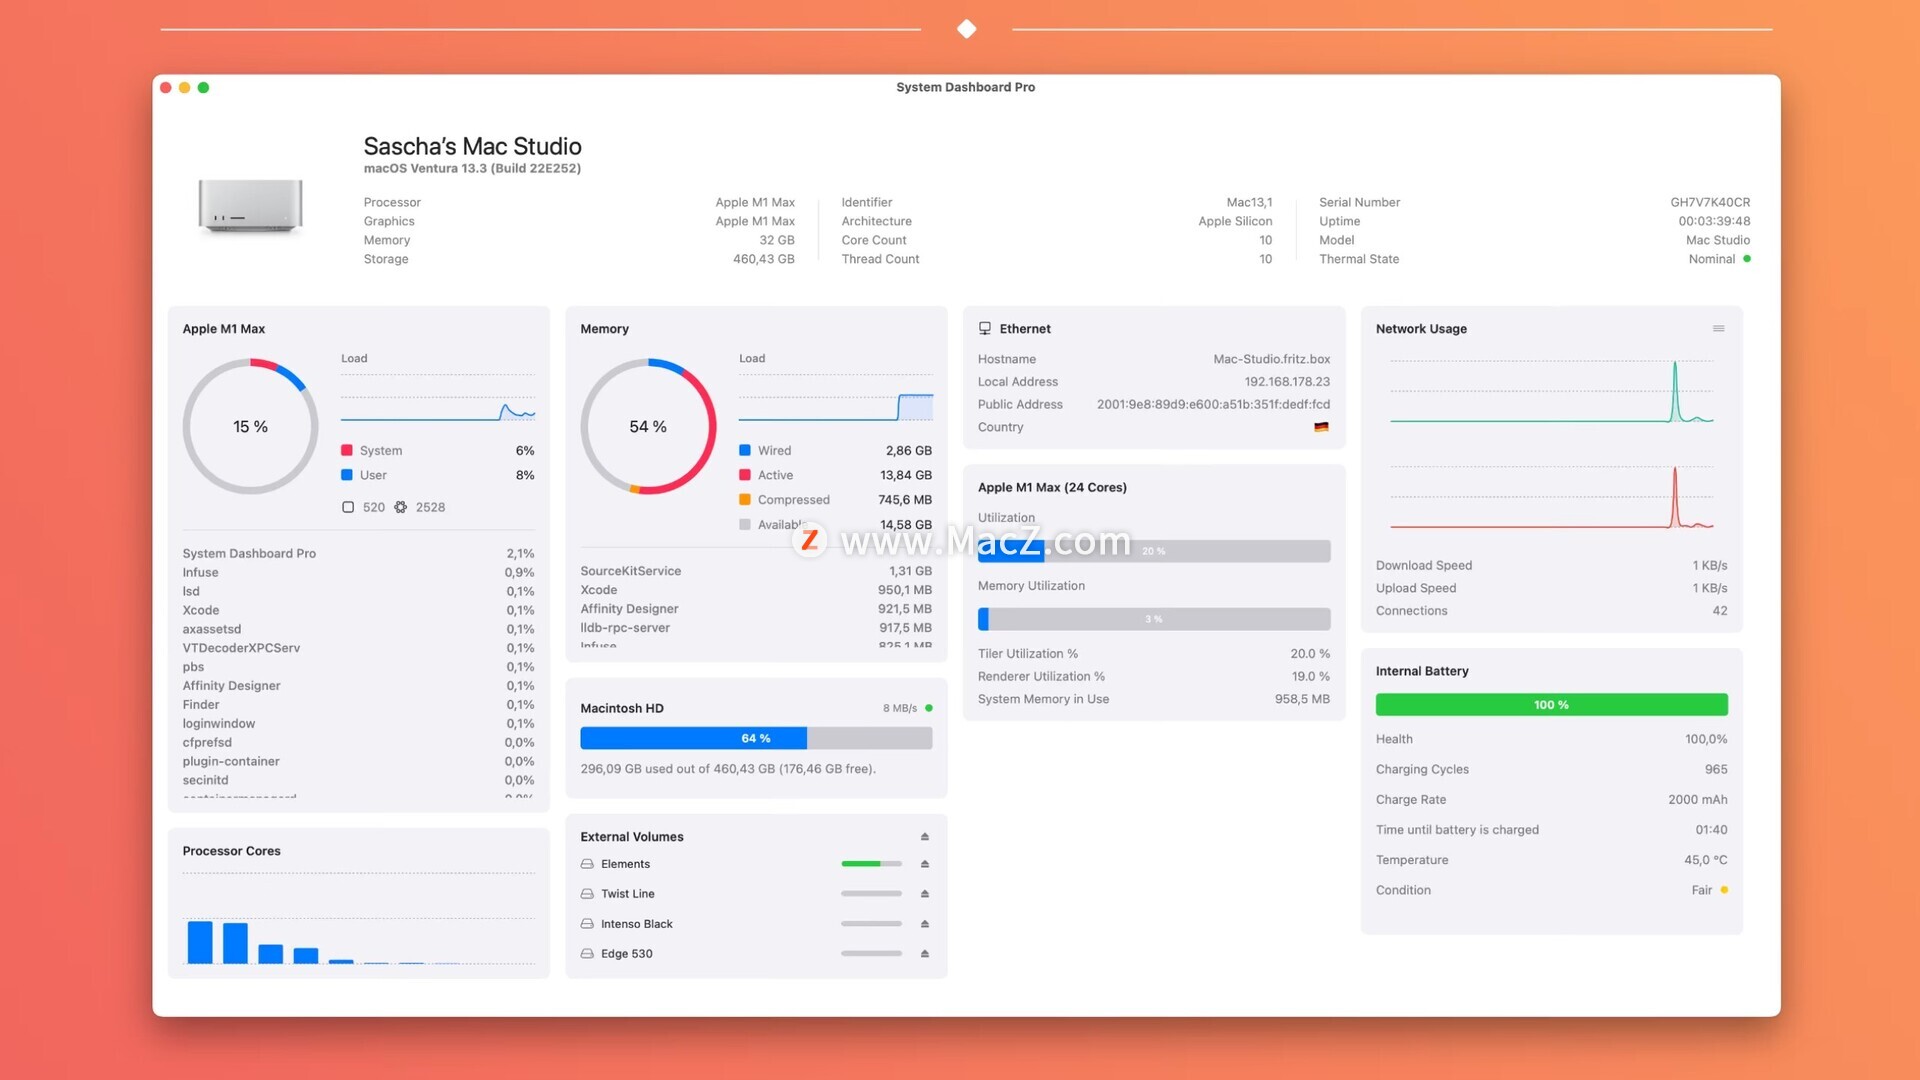This screenshot has height=1080, width=1920.
Task: Eject the Intenso Black volume
Action: click(925, 924)
